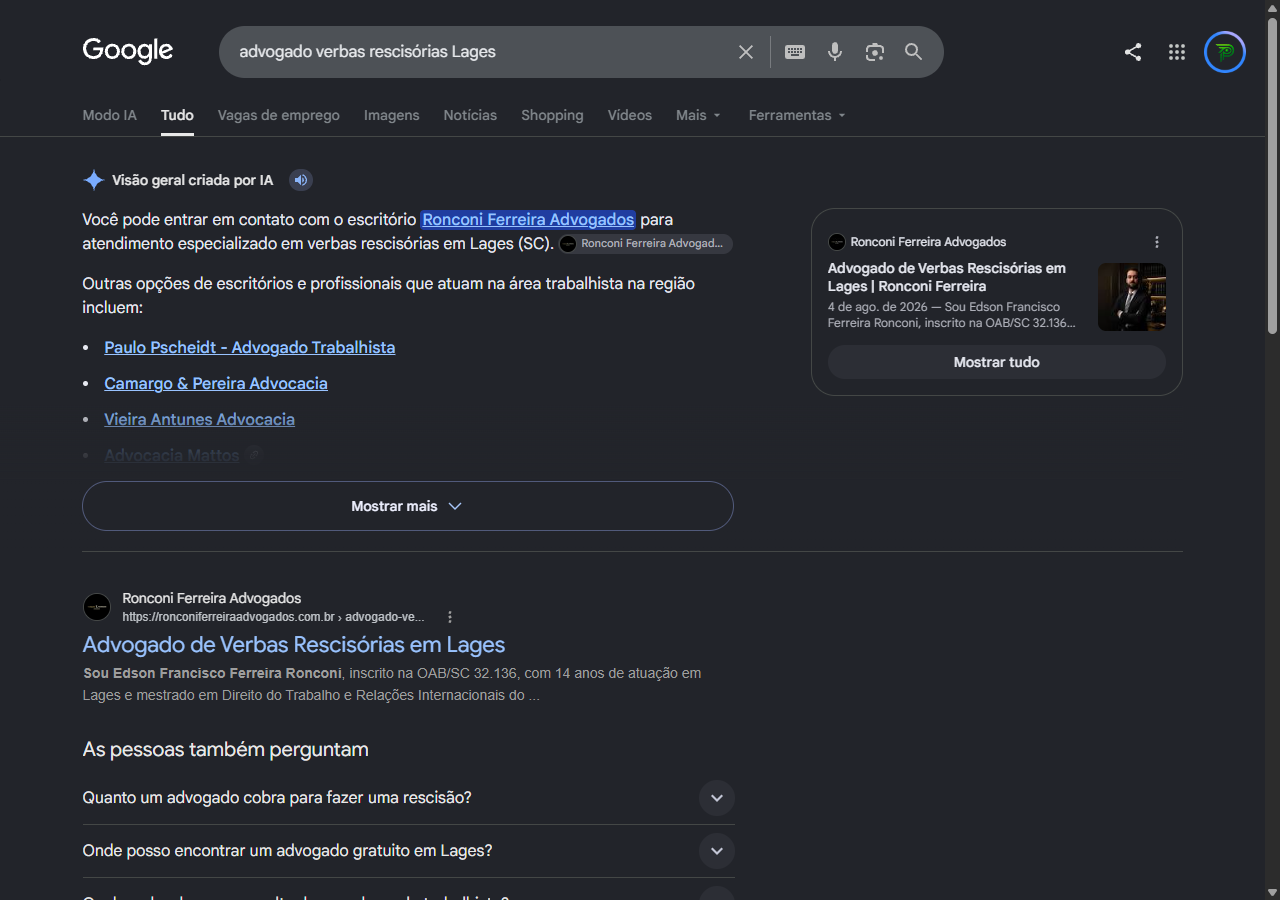Click the 'As pessoas também perguntam' heading
The width and height of the screenshot is (1280, 900).
click(225, 749)
